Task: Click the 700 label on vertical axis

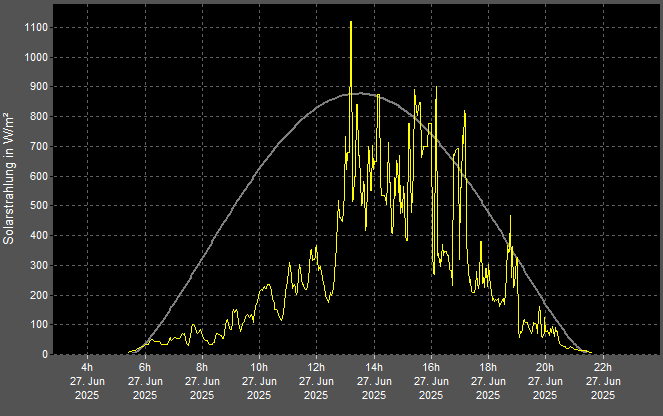Action: point(38,147)
